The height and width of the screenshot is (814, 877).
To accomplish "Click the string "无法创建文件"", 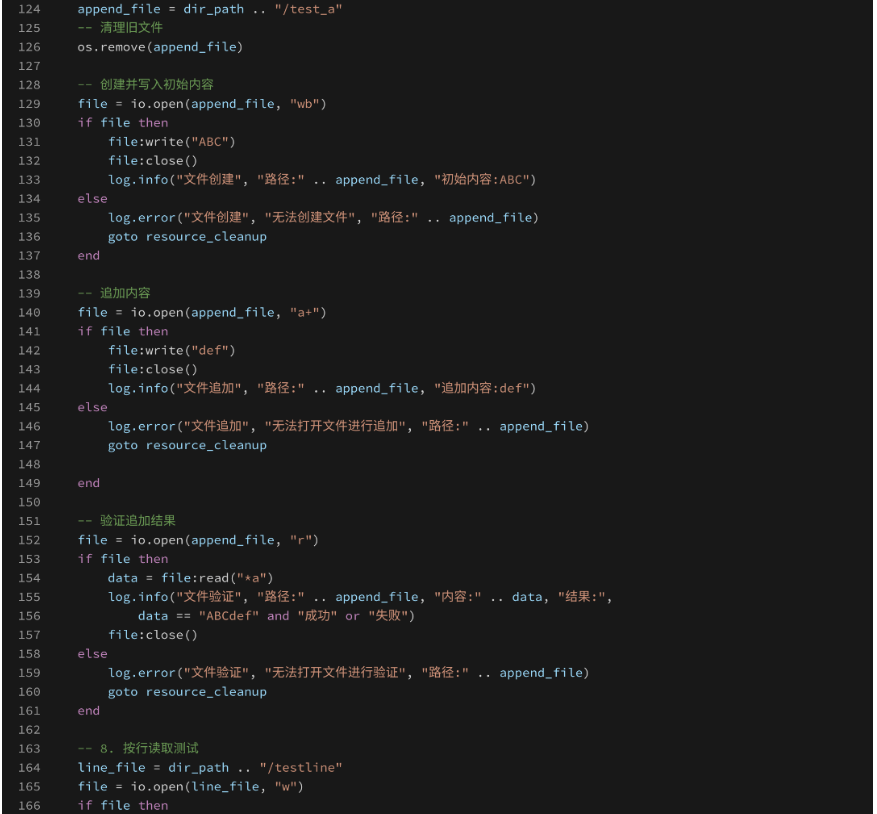I will (310, 218).
